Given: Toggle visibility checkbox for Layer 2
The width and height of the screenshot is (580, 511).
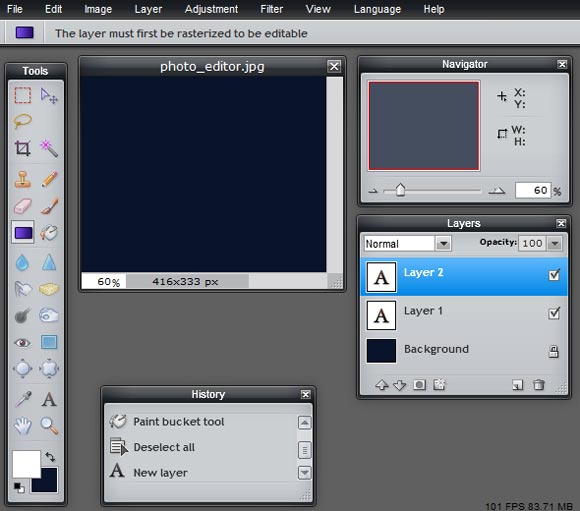Looking at the screenshot, I should click(x=554, y=275).
